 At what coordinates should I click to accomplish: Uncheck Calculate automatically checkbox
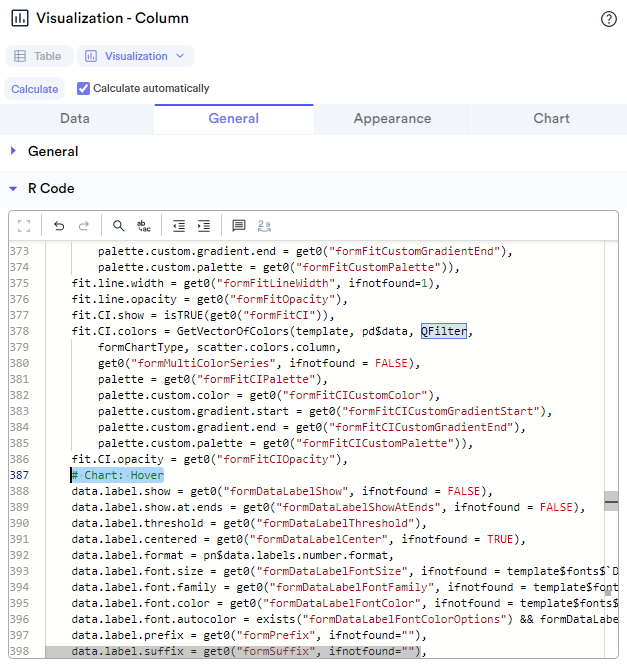pyautogui.click(x=84, y=88)
